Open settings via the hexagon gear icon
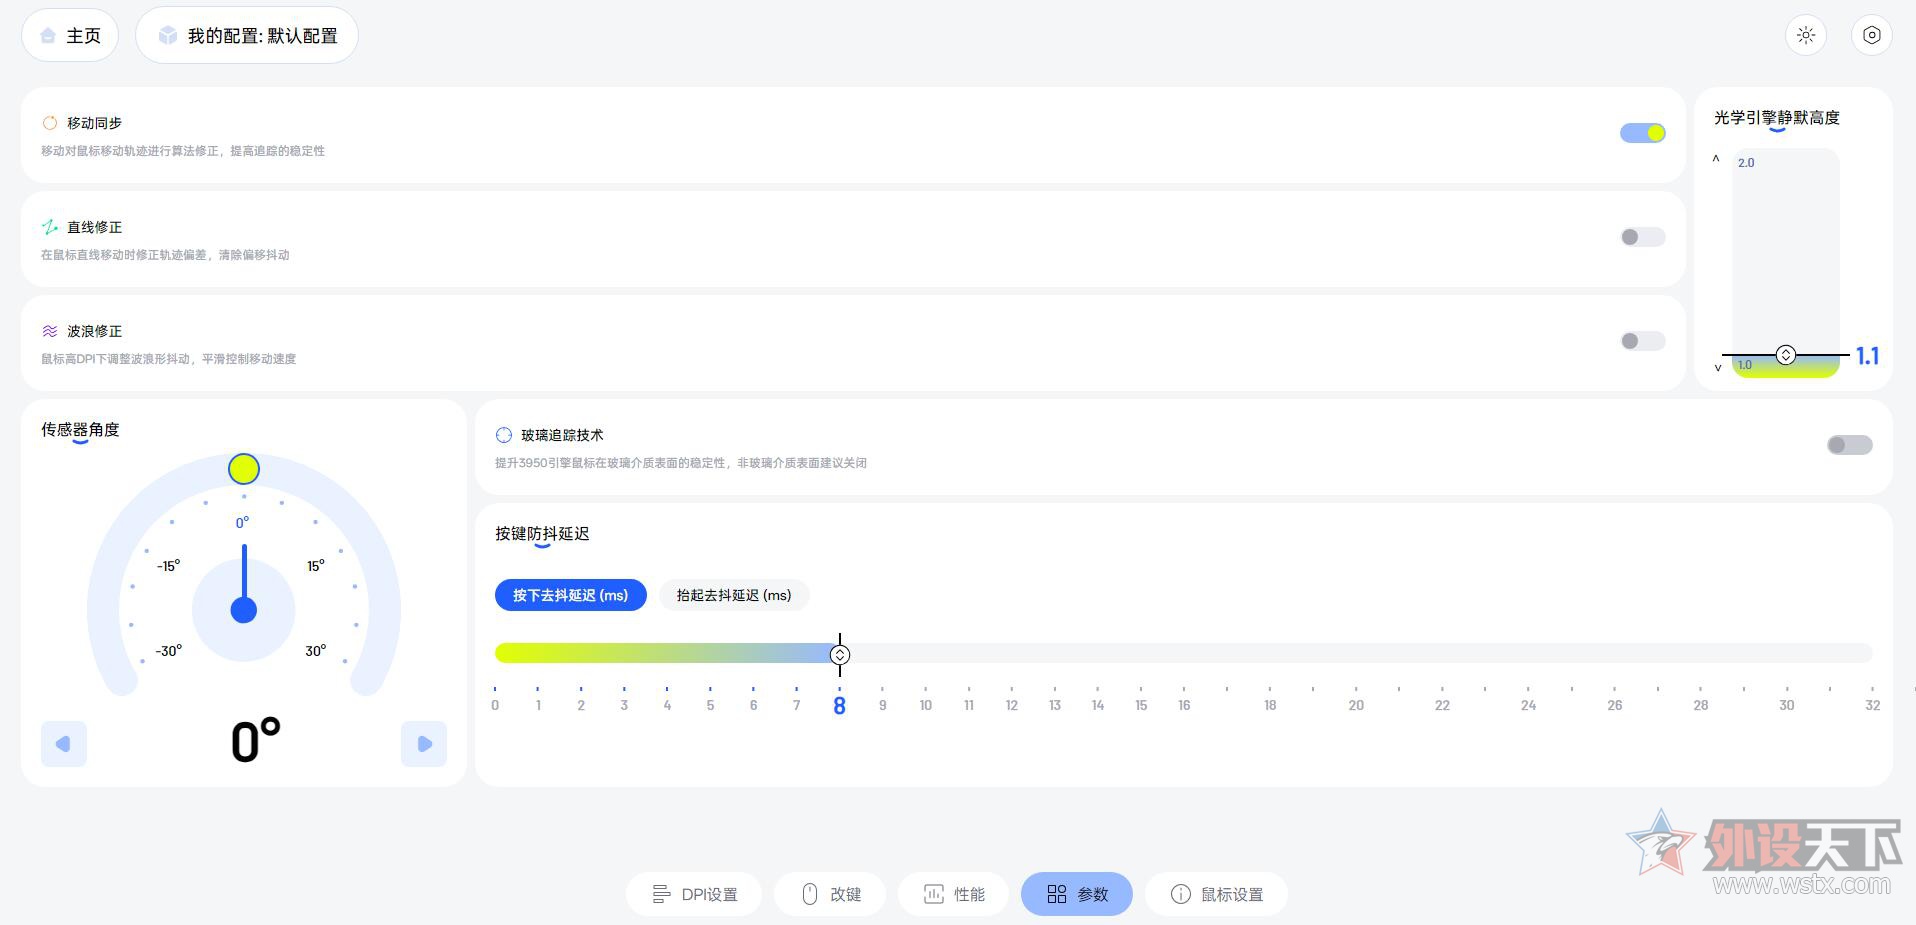Viewport: 1916px width, 925px height. pos(1871,35)
